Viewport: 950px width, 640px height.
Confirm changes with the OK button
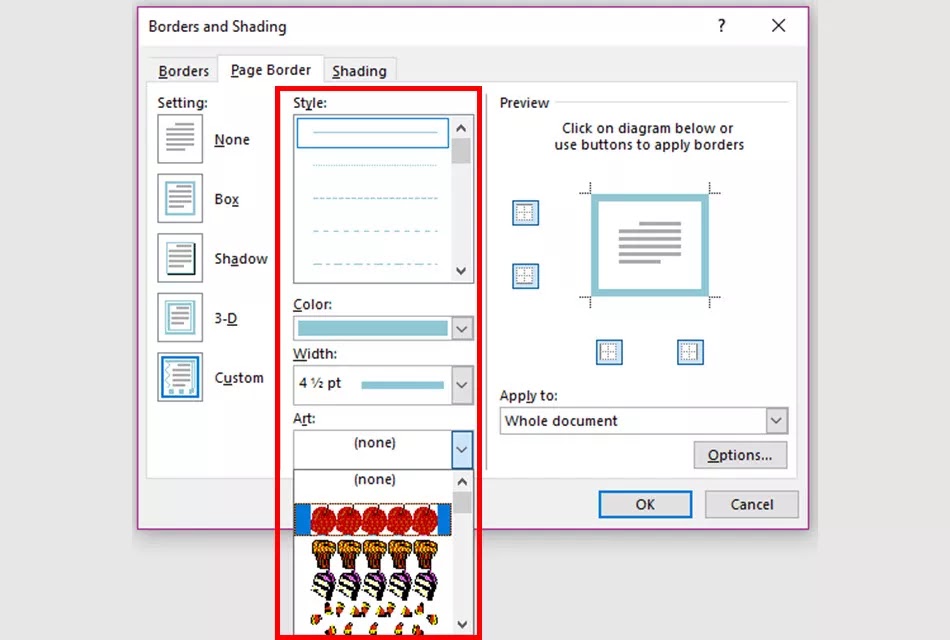click(x=644, y=504)
